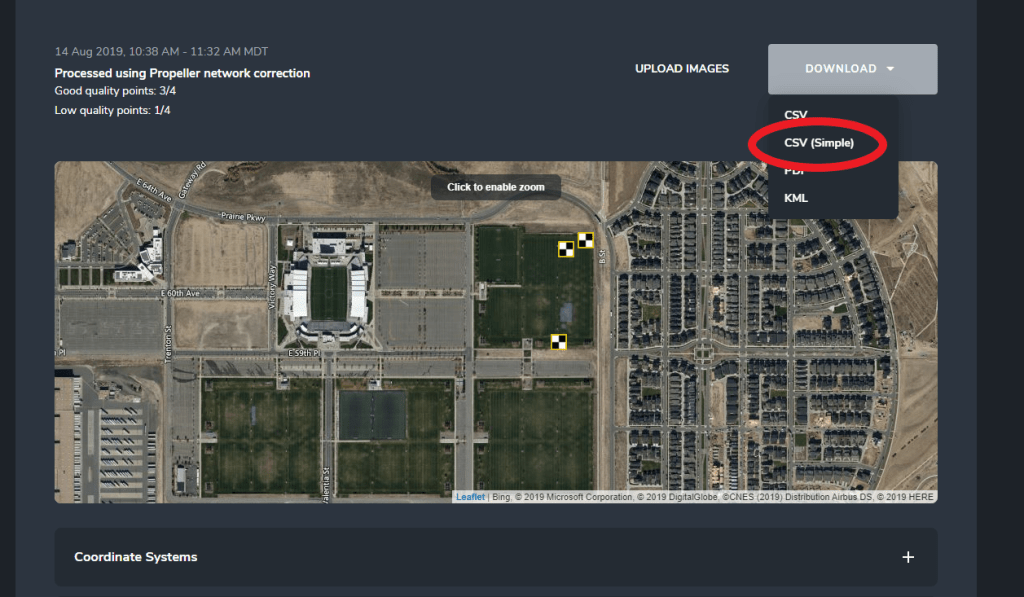Expand the Coordinate Systems section

tap(496, 557)
